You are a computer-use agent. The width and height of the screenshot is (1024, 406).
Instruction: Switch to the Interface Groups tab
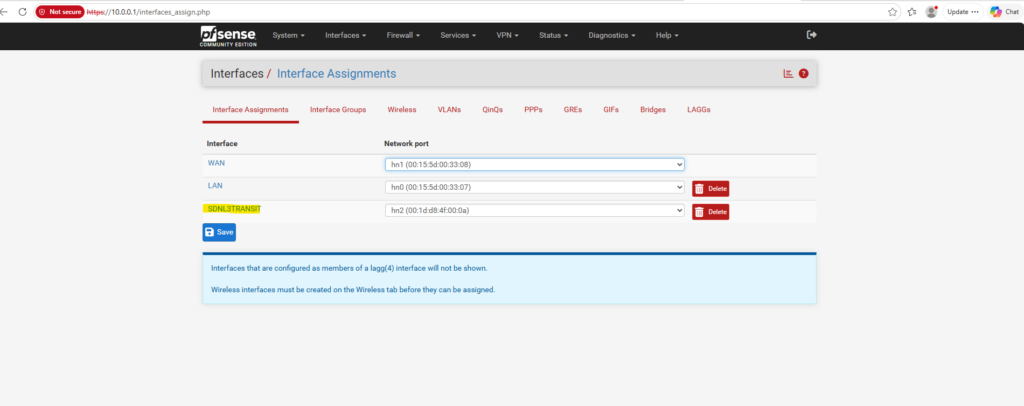pyautogui.click(x=338, y=110)
